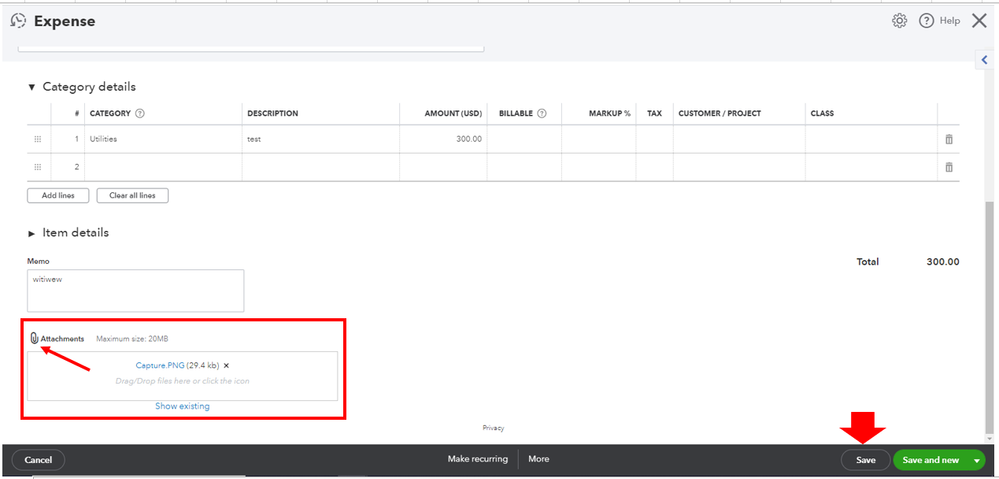Viewport: 999px width, 479px height.
Task: Click Make recurring in the footer
Action: 478,459
